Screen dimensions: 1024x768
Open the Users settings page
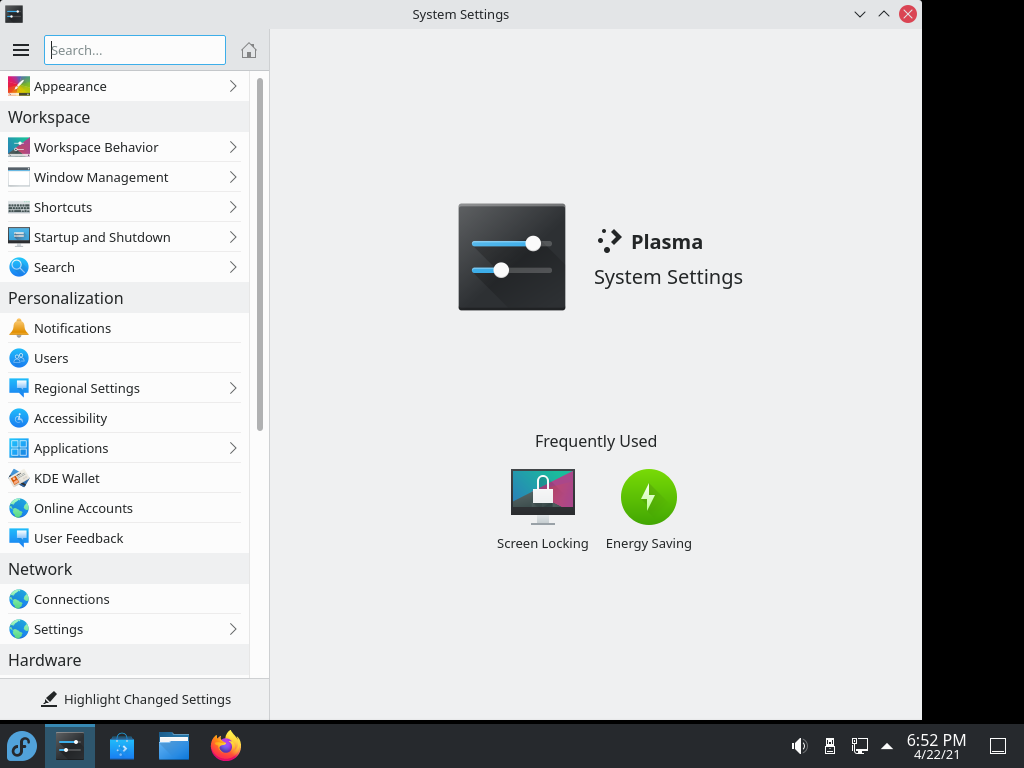[124, 358]
